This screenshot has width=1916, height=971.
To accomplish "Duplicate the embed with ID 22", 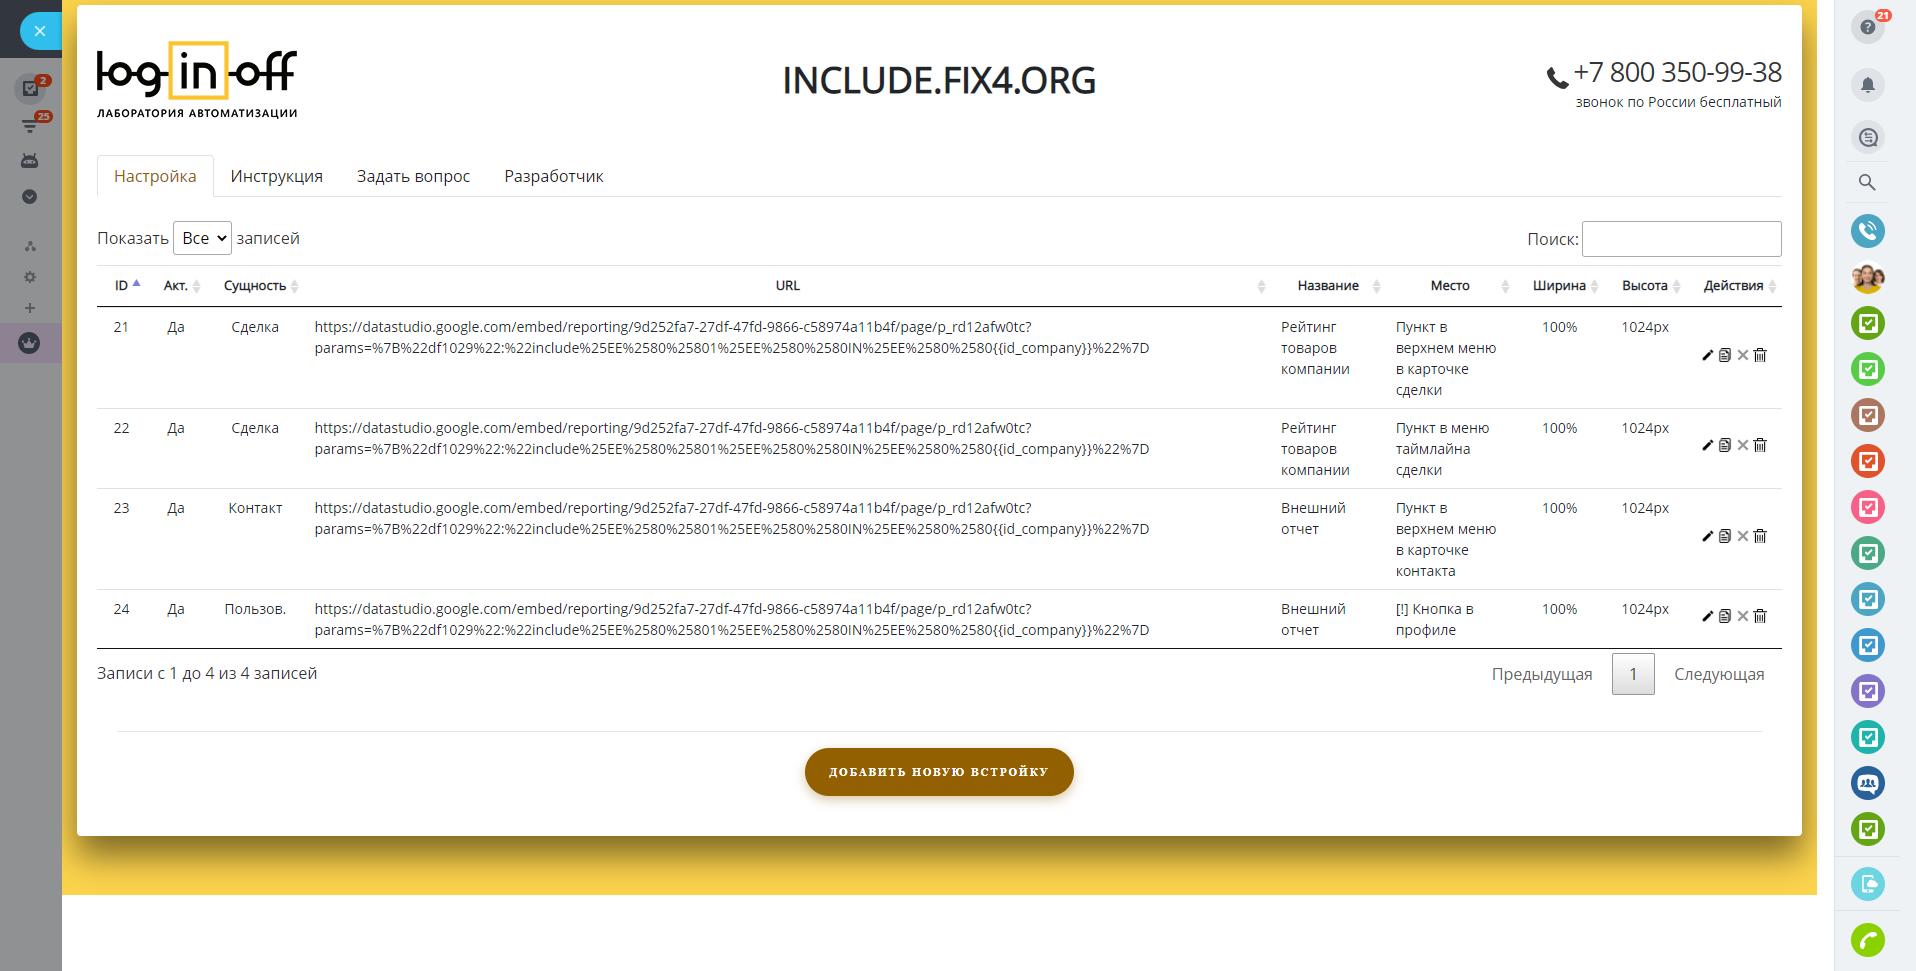I will [x=1725, y=445].
